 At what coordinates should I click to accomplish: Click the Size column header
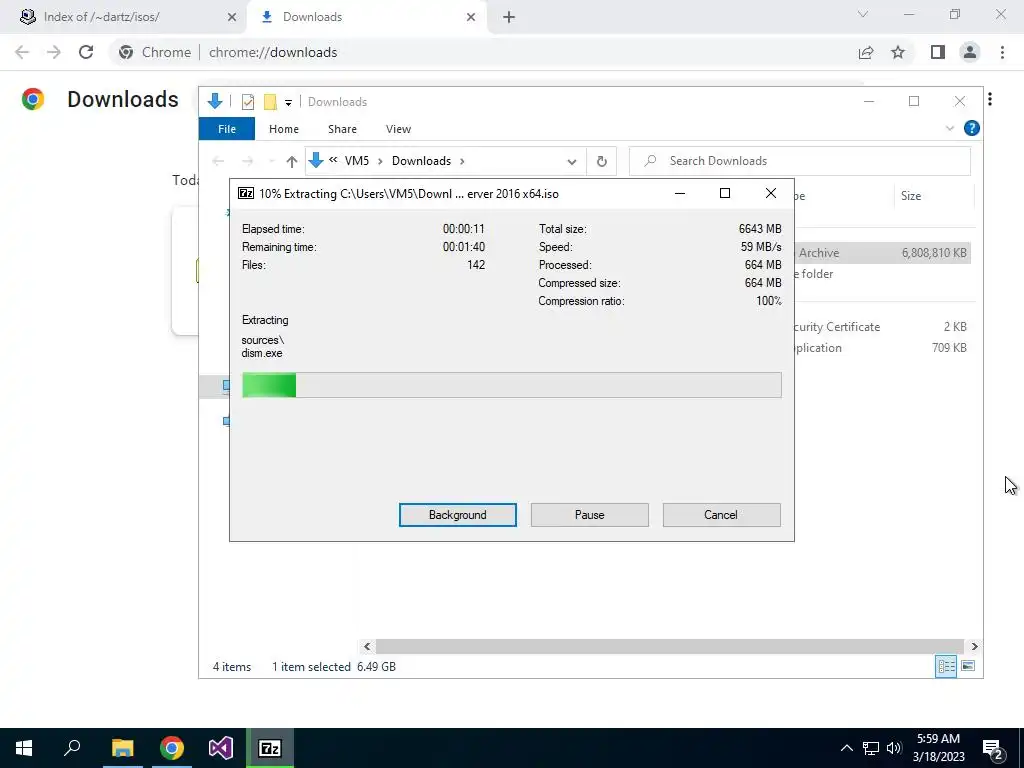coord(934,196)
